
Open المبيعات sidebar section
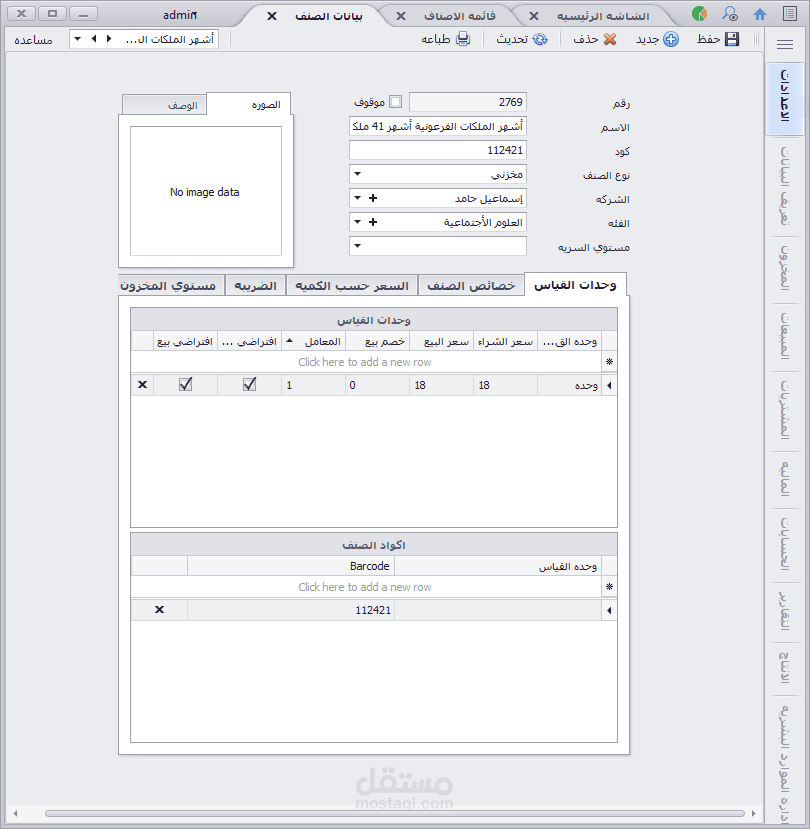[x=785, y=336]
